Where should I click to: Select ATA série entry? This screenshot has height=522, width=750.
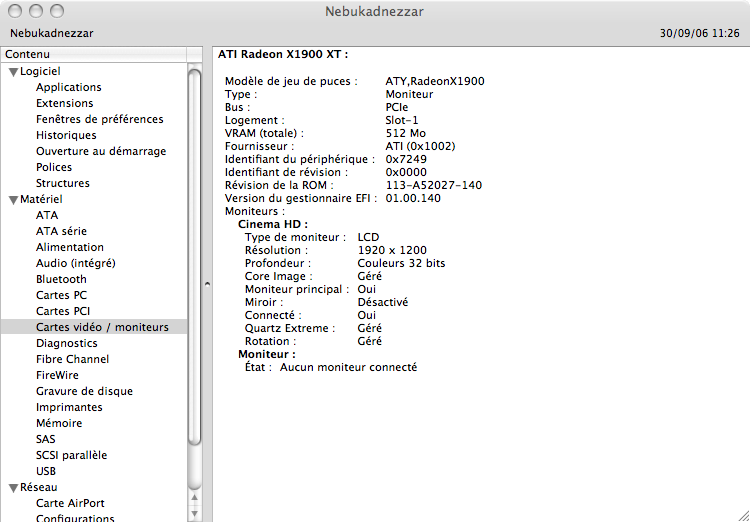[x=61, y=231]
